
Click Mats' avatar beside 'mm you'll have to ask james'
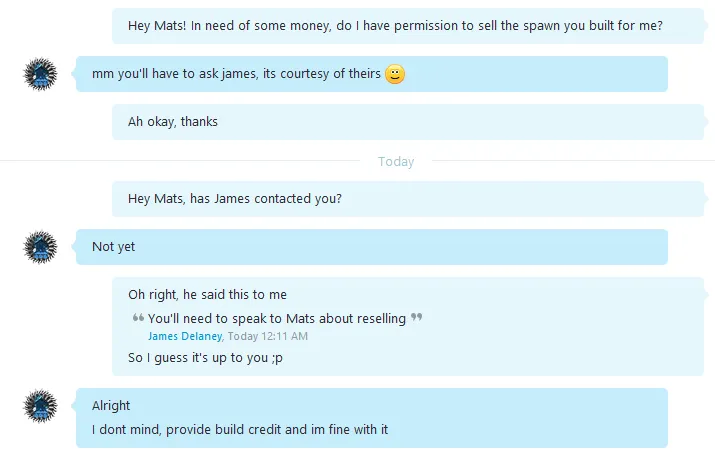pos(41,74)
